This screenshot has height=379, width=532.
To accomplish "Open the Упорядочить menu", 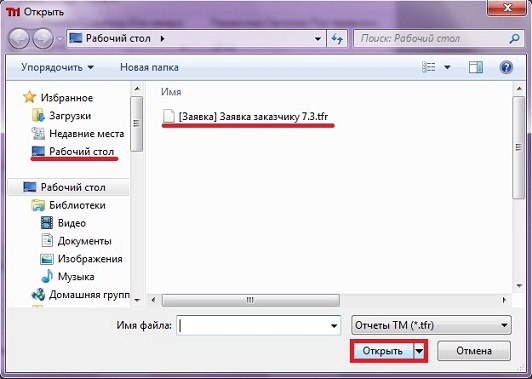I will pyautogui.click(x=57, y=67).
